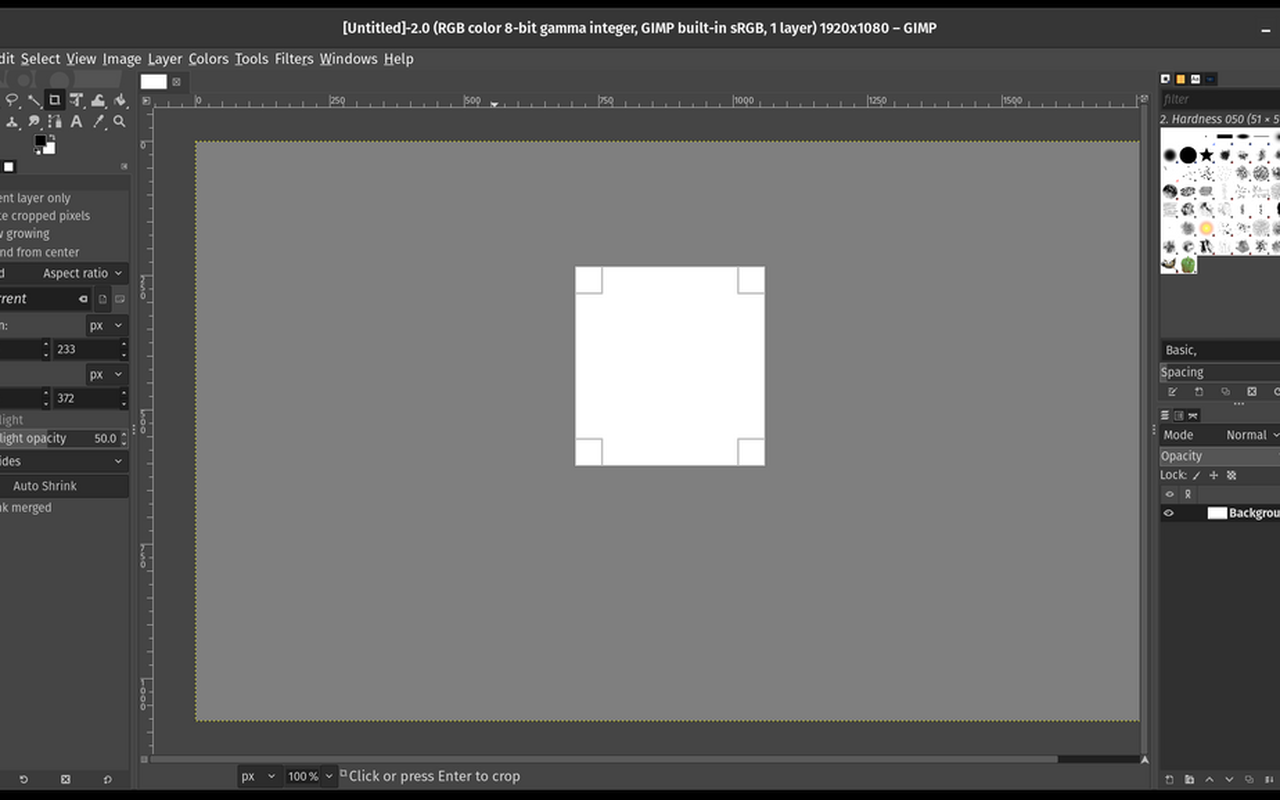Click the delete tool preset icon
Screen dimensions: 1280x800
66,779
